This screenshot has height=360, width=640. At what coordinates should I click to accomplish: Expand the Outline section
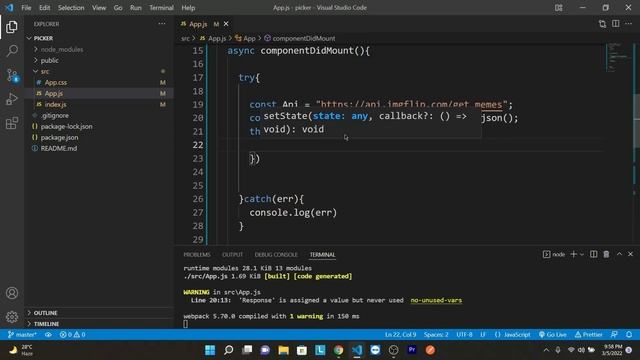coord(99,313)
